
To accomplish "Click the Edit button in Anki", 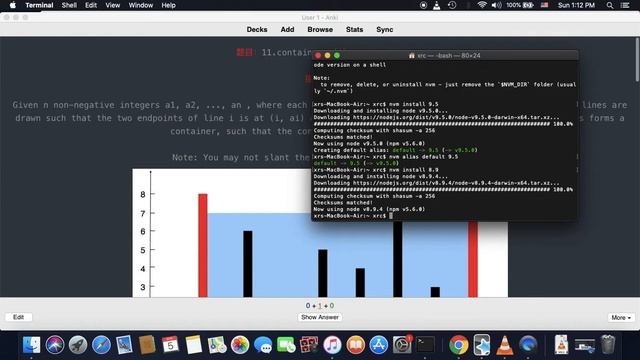I will [x=18, y=317].
